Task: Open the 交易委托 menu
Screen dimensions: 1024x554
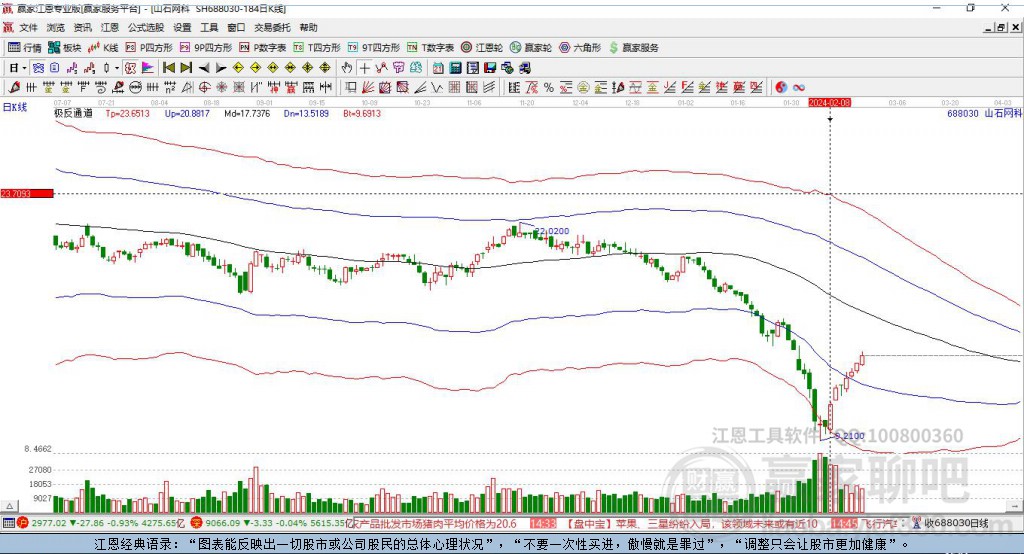Action: pyautogui.click(x=272, y=27)
